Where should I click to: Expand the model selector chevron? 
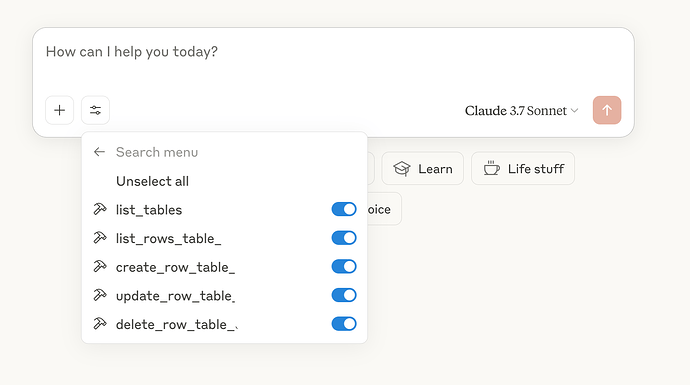[x=574, y=110]
